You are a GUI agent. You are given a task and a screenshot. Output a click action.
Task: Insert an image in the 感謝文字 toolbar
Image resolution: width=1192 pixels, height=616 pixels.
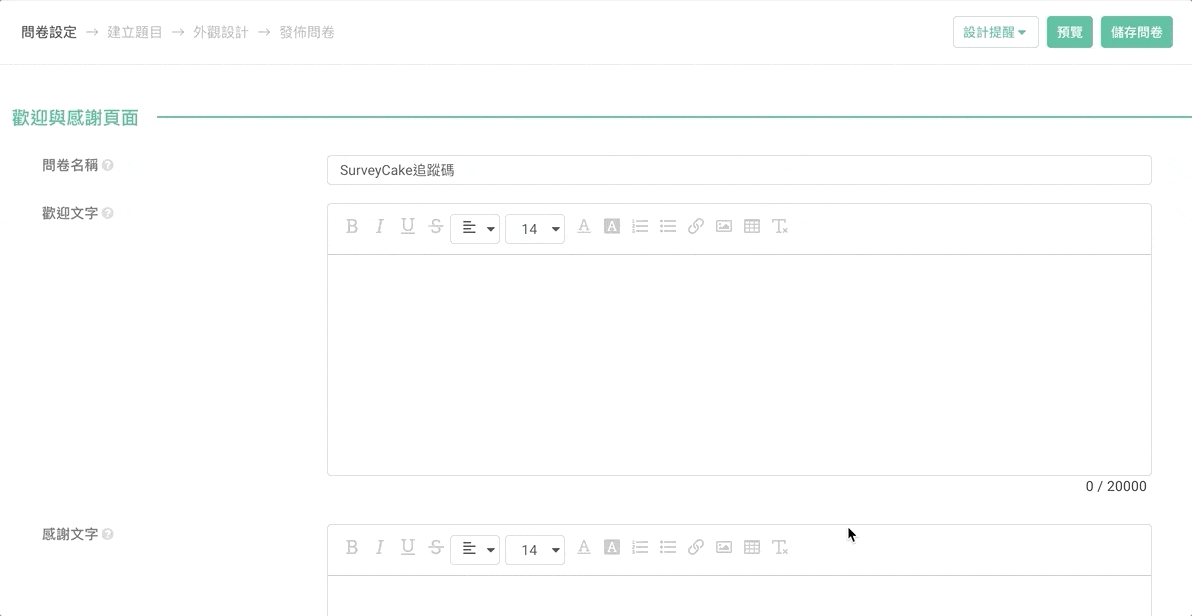[x=724, y=547]
